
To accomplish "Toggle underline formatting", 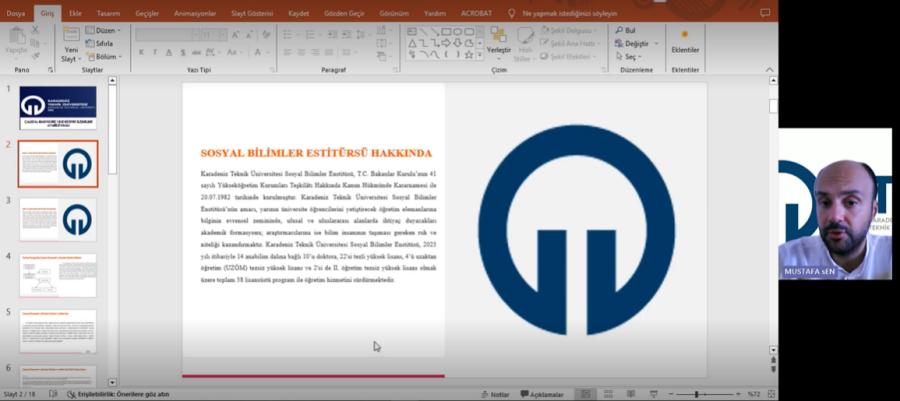I will point(169,52).
